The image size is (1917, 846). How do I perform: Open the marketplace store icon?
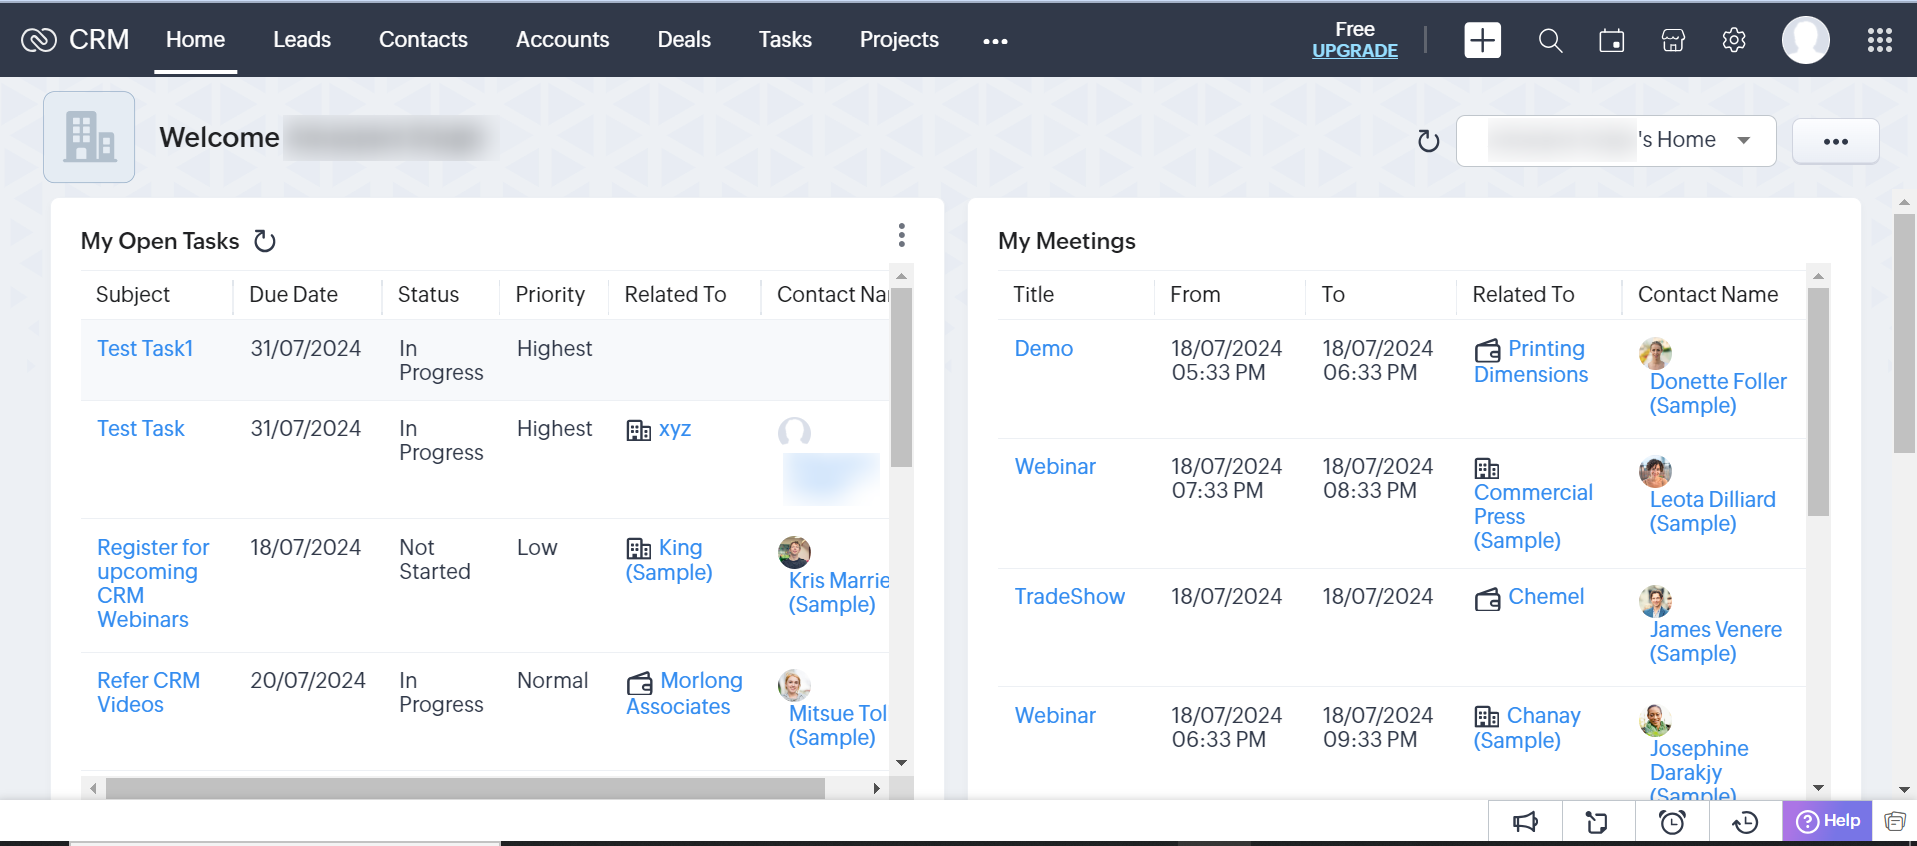pos(1673,40)
